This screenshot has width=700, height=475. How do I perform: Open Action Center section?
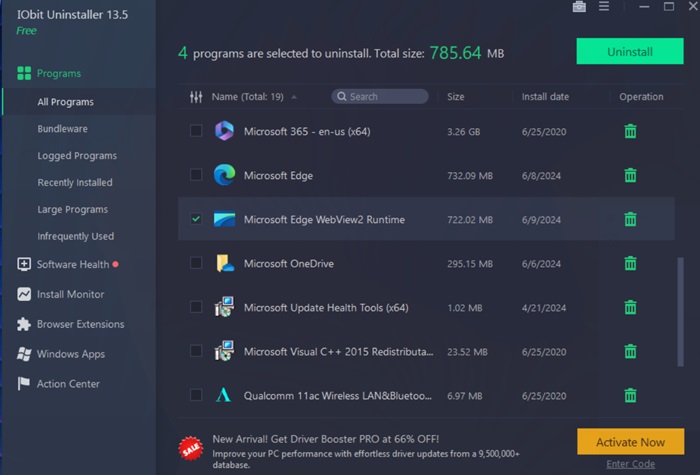pyautogui.click(x=68, y=384)
